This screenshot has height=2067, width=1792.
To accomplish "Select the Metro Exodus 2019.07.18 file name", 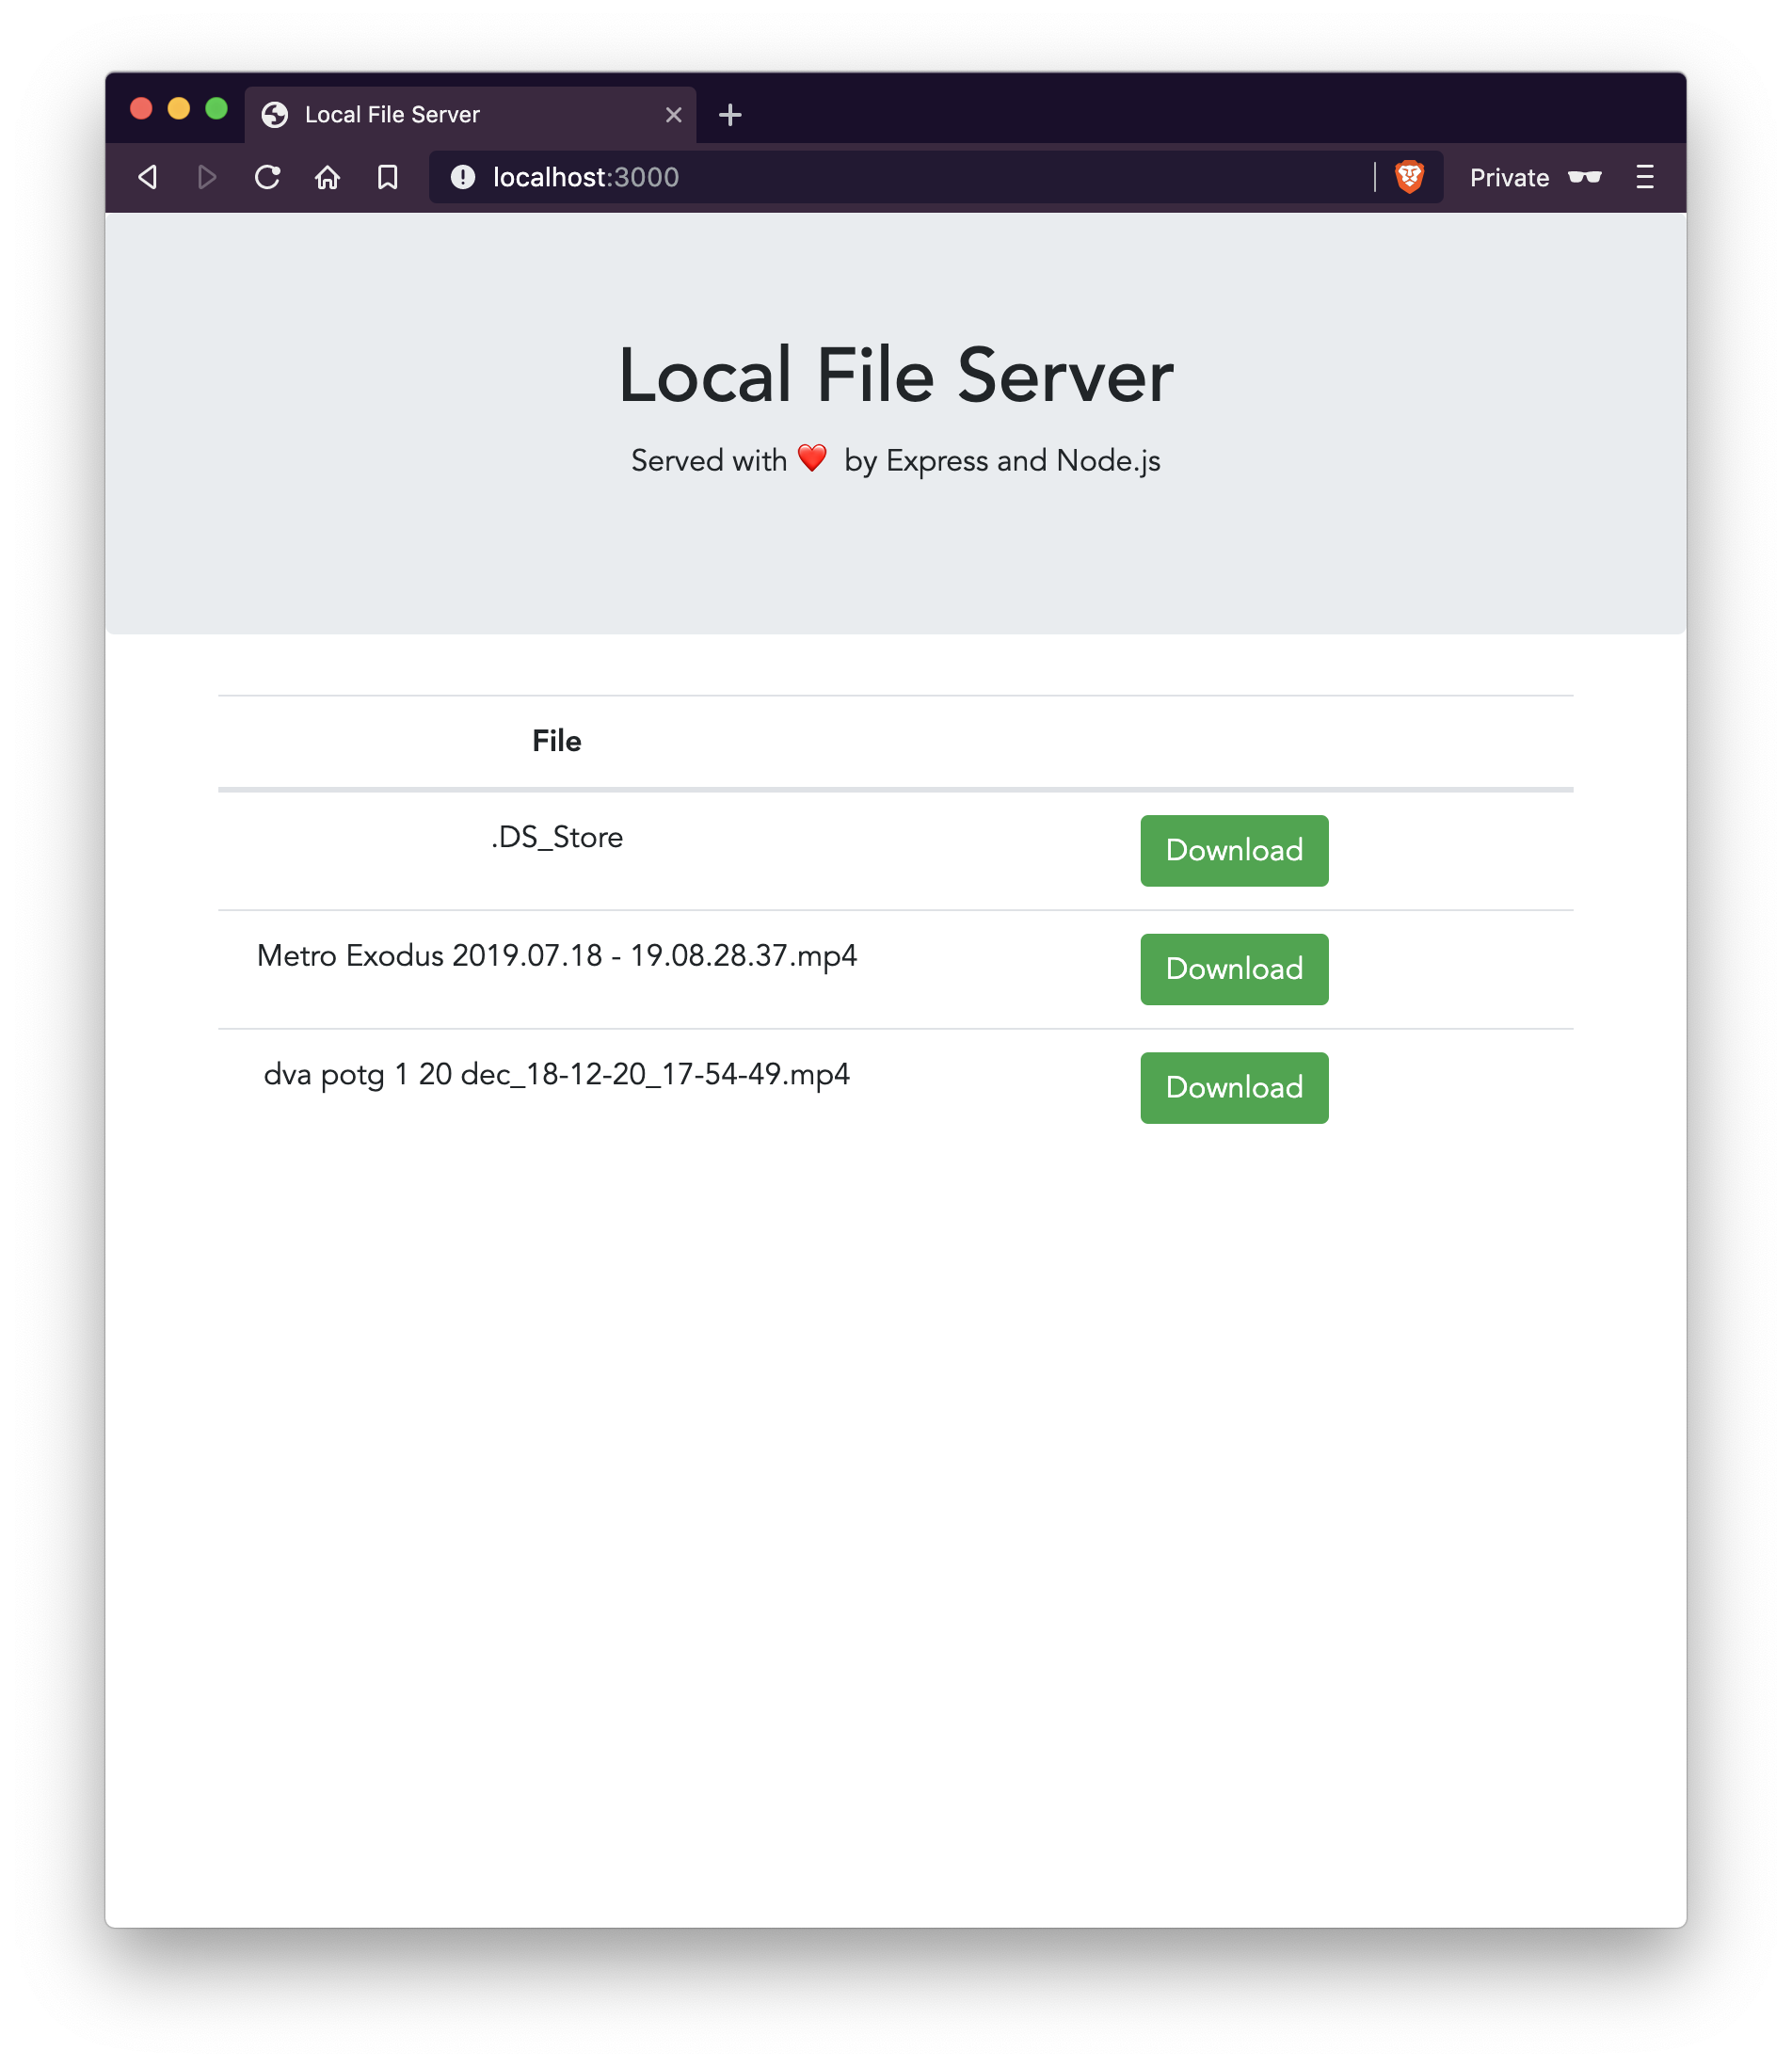I will (x=556, y=956).
